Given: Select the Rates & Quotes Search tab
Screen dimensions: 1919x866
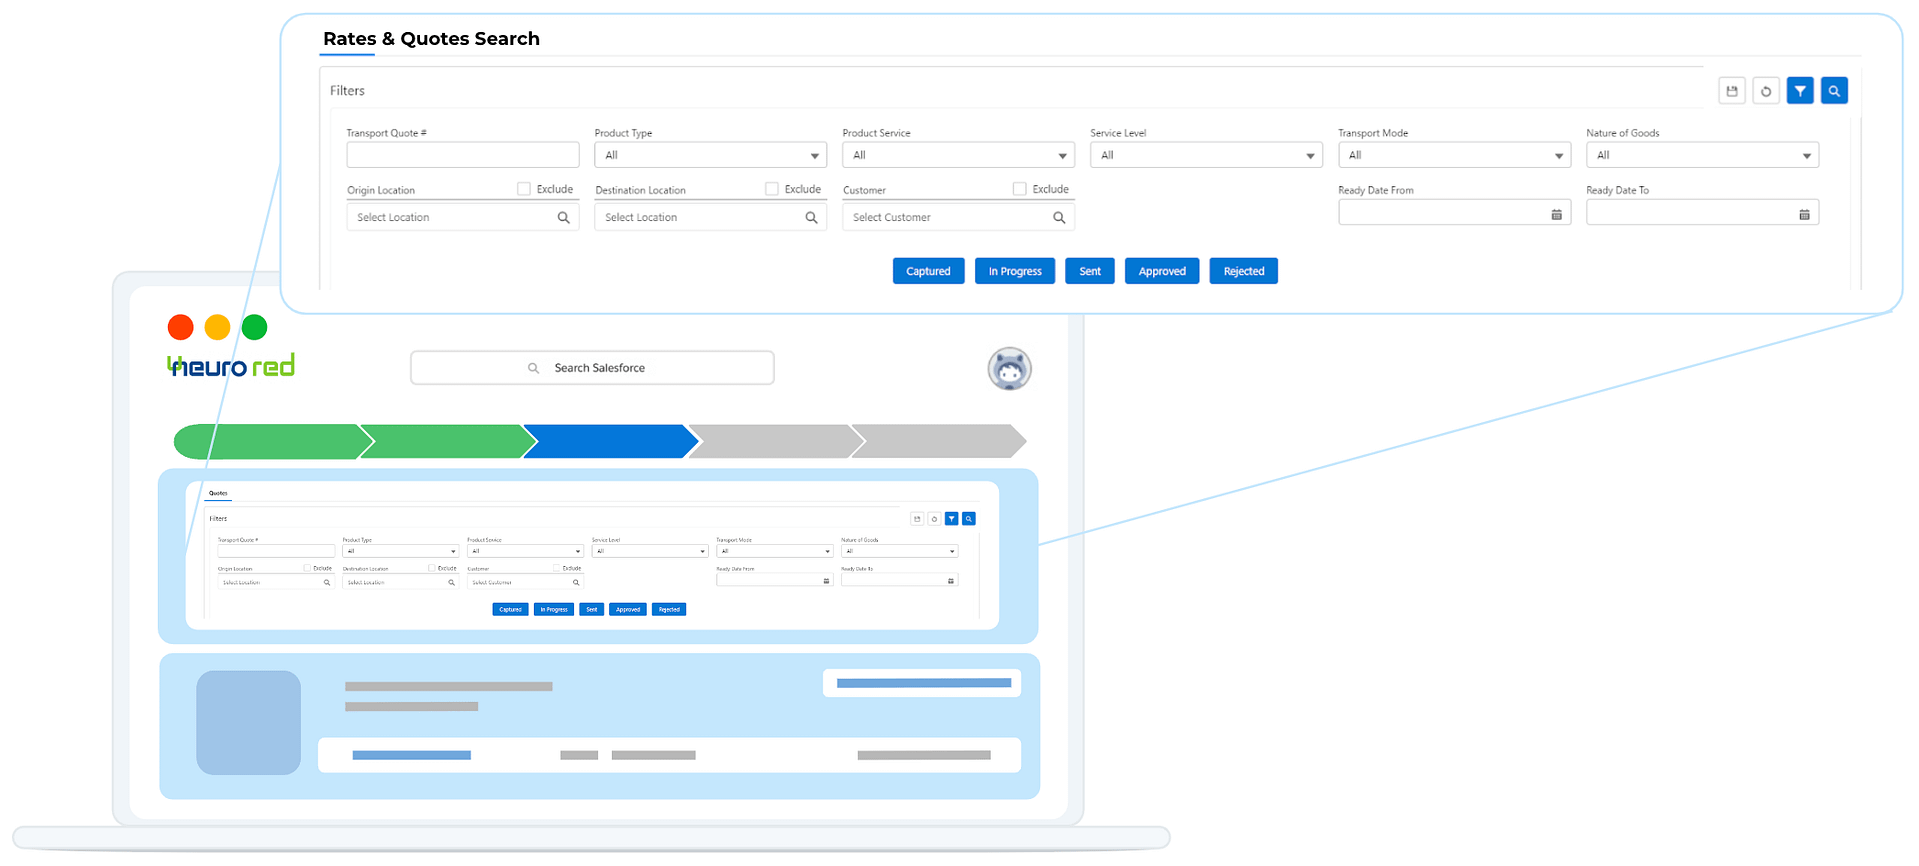Looking at the screenshot, I should click(431, 39).
